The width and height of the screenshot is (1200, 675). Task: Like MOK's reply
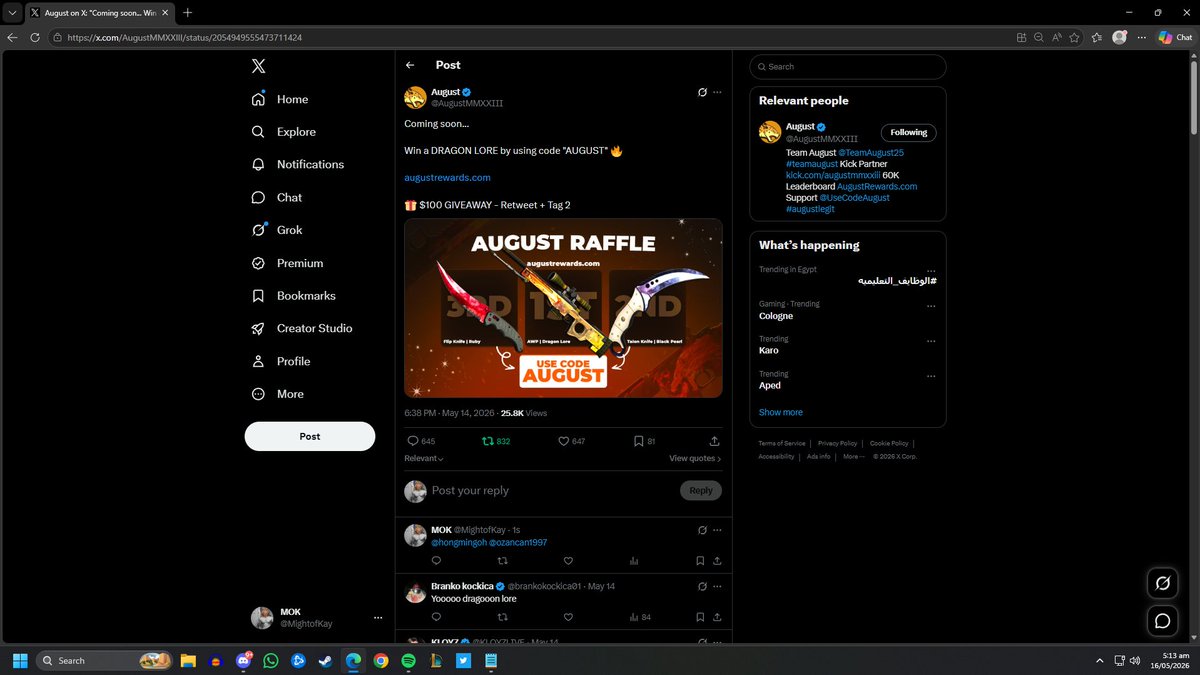pyautogui.click(x=568, y=561)
